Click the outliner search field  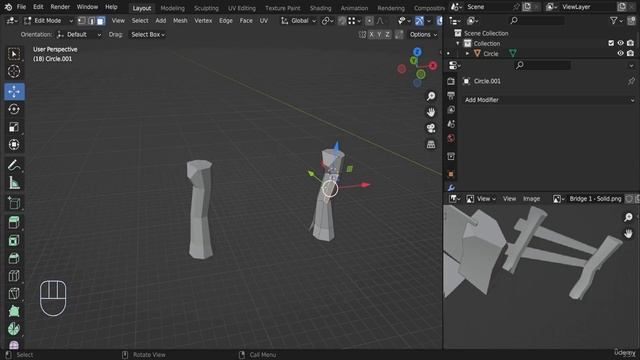click(x=537, y=20)
